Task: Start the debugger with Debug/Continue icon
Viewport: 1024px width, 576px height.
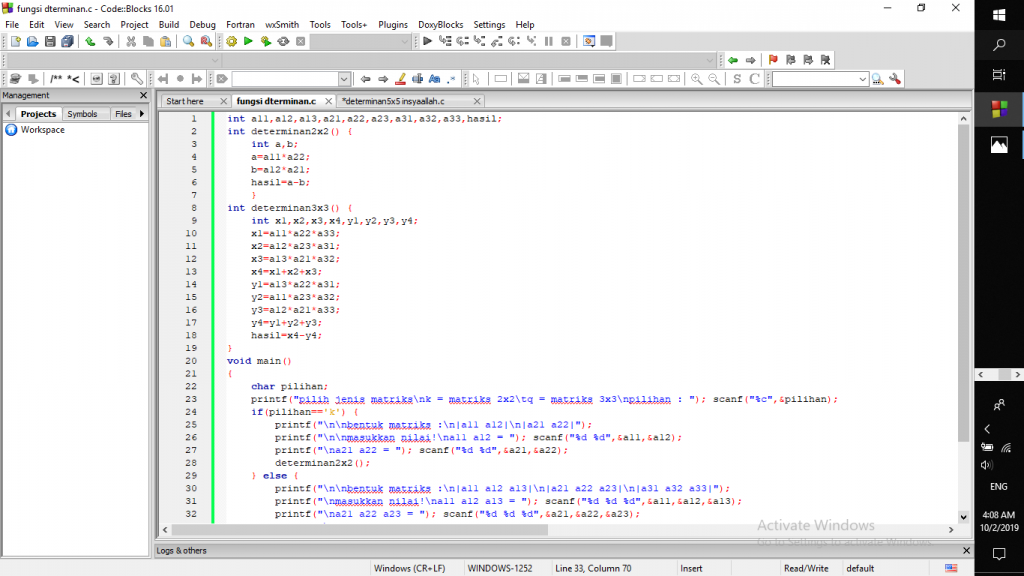Action: [x=428, y=42]
